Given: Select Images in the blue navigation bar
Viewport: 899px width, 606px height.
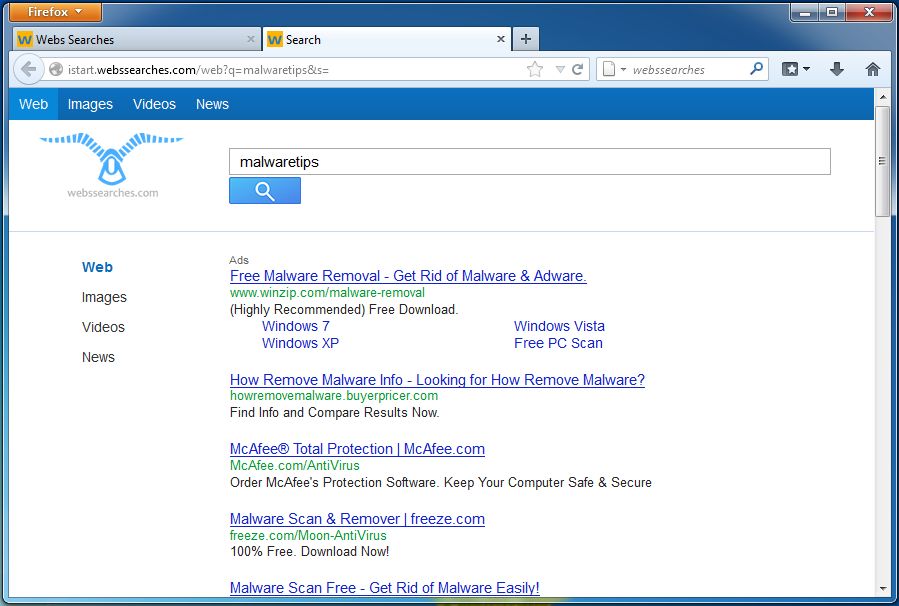Looking at the screenshot, I should point(90,104).
